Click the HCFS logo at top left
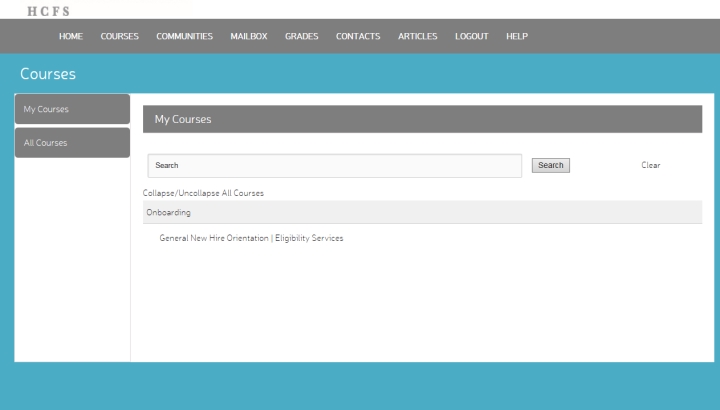The image size is (720, 410). (x=48, y=11)
